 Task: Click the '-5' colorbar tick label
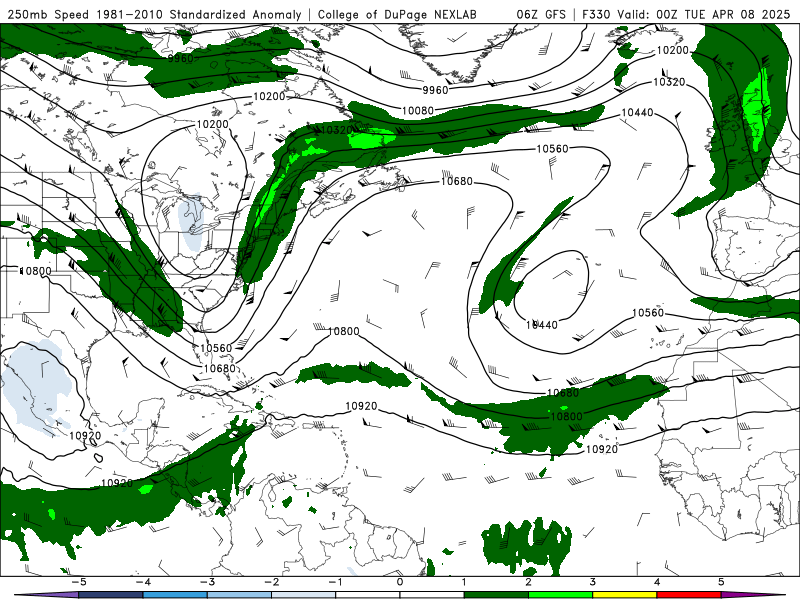pos(79,582)
